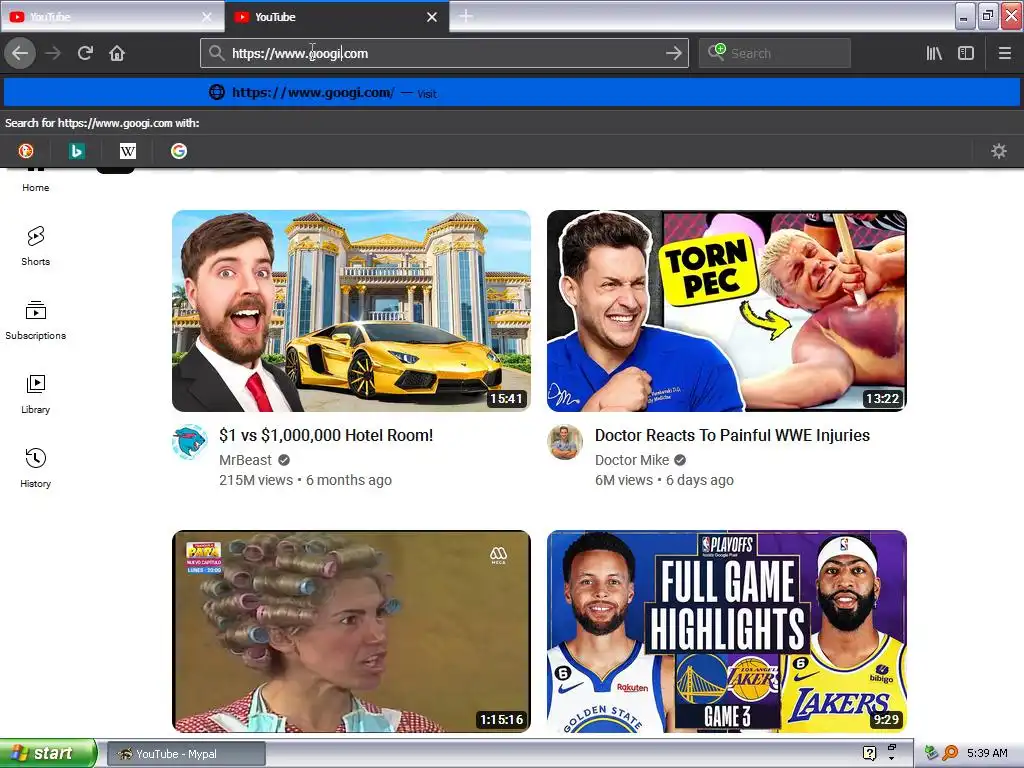The width and height of the screenshot is (1024, 768).
Task: Open the woman with hair curlers thumbnail
Action: coord(351,631)
